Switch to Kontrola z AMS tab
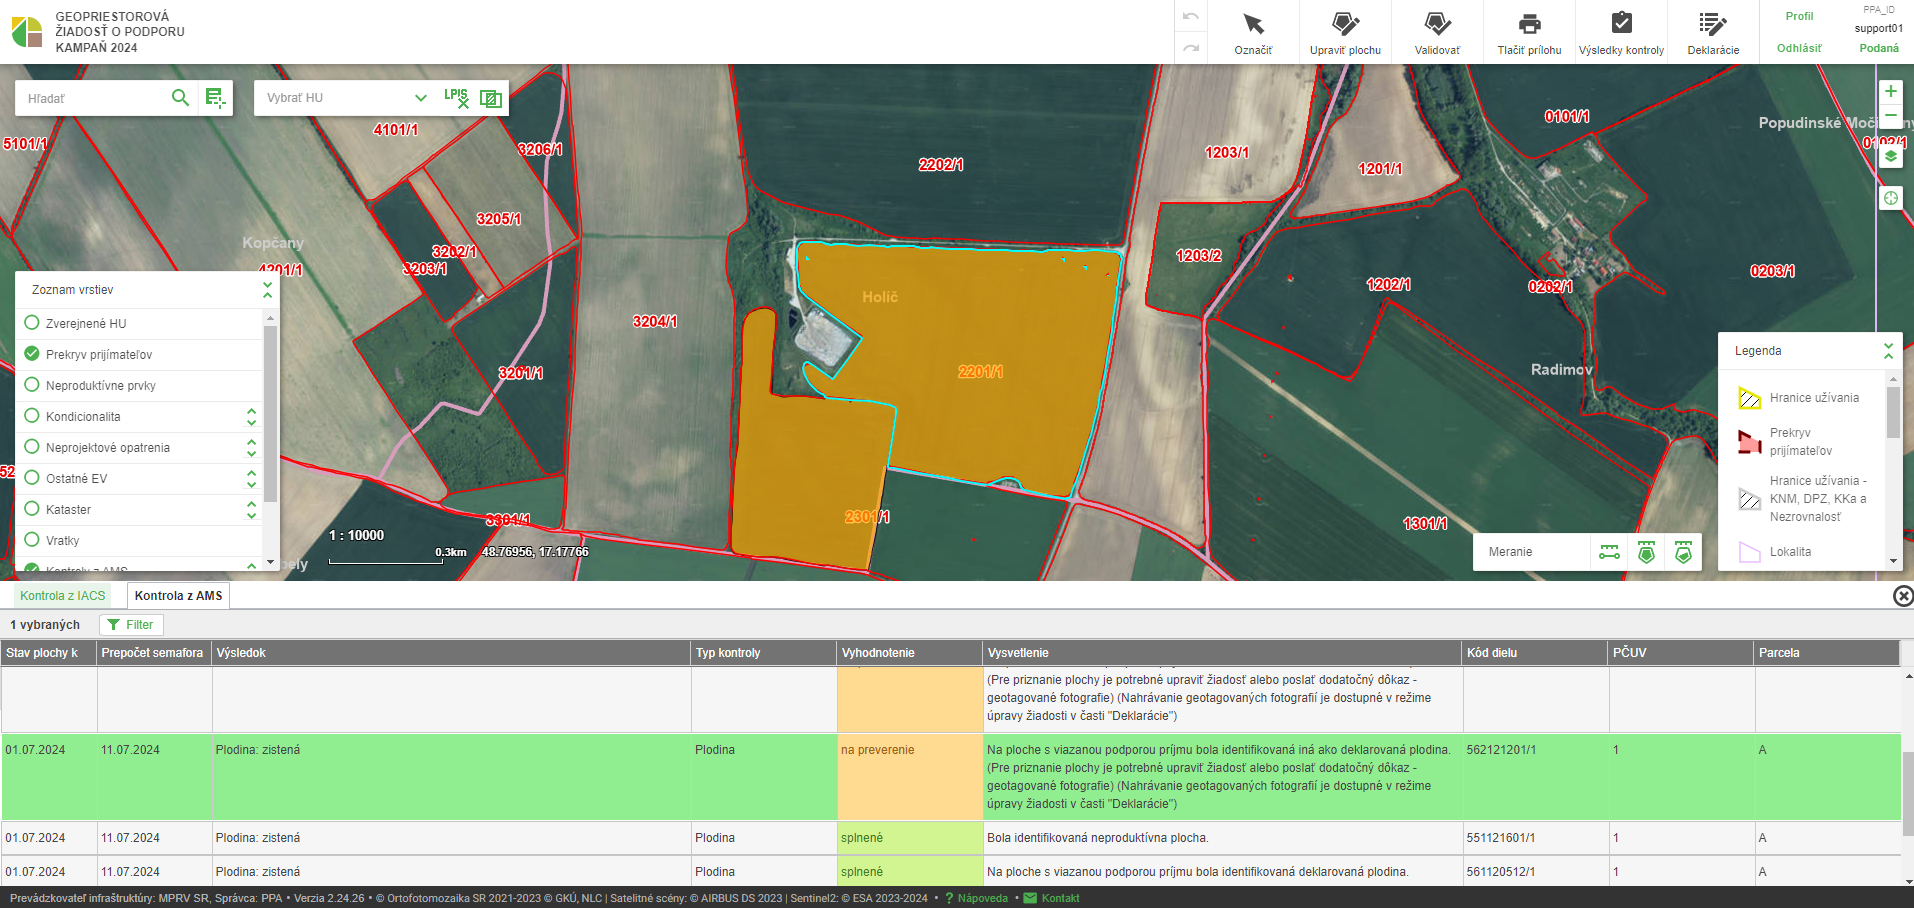 click(178, 596)
